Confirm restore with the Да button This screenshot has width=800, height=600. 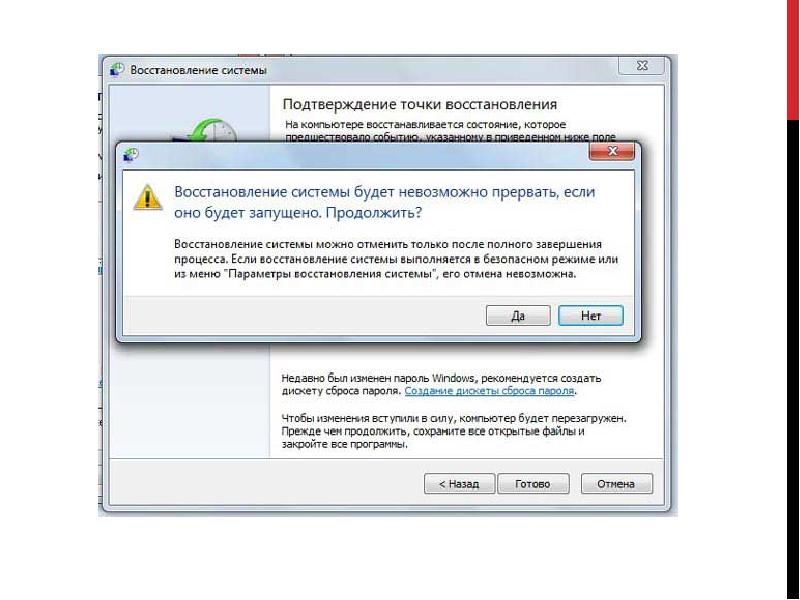coord(518,315)
